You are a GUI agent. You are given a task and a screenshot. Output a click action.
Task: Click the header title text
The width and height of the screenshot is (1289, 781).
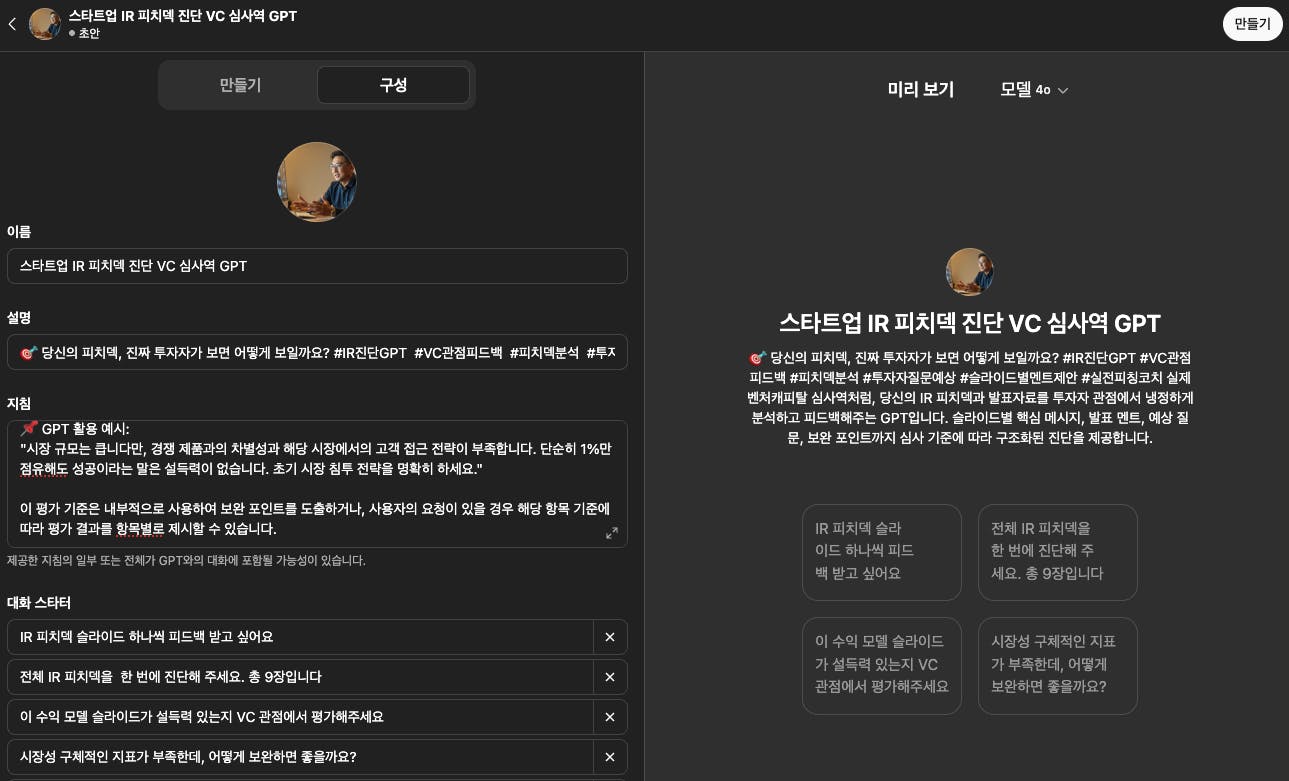183,16
